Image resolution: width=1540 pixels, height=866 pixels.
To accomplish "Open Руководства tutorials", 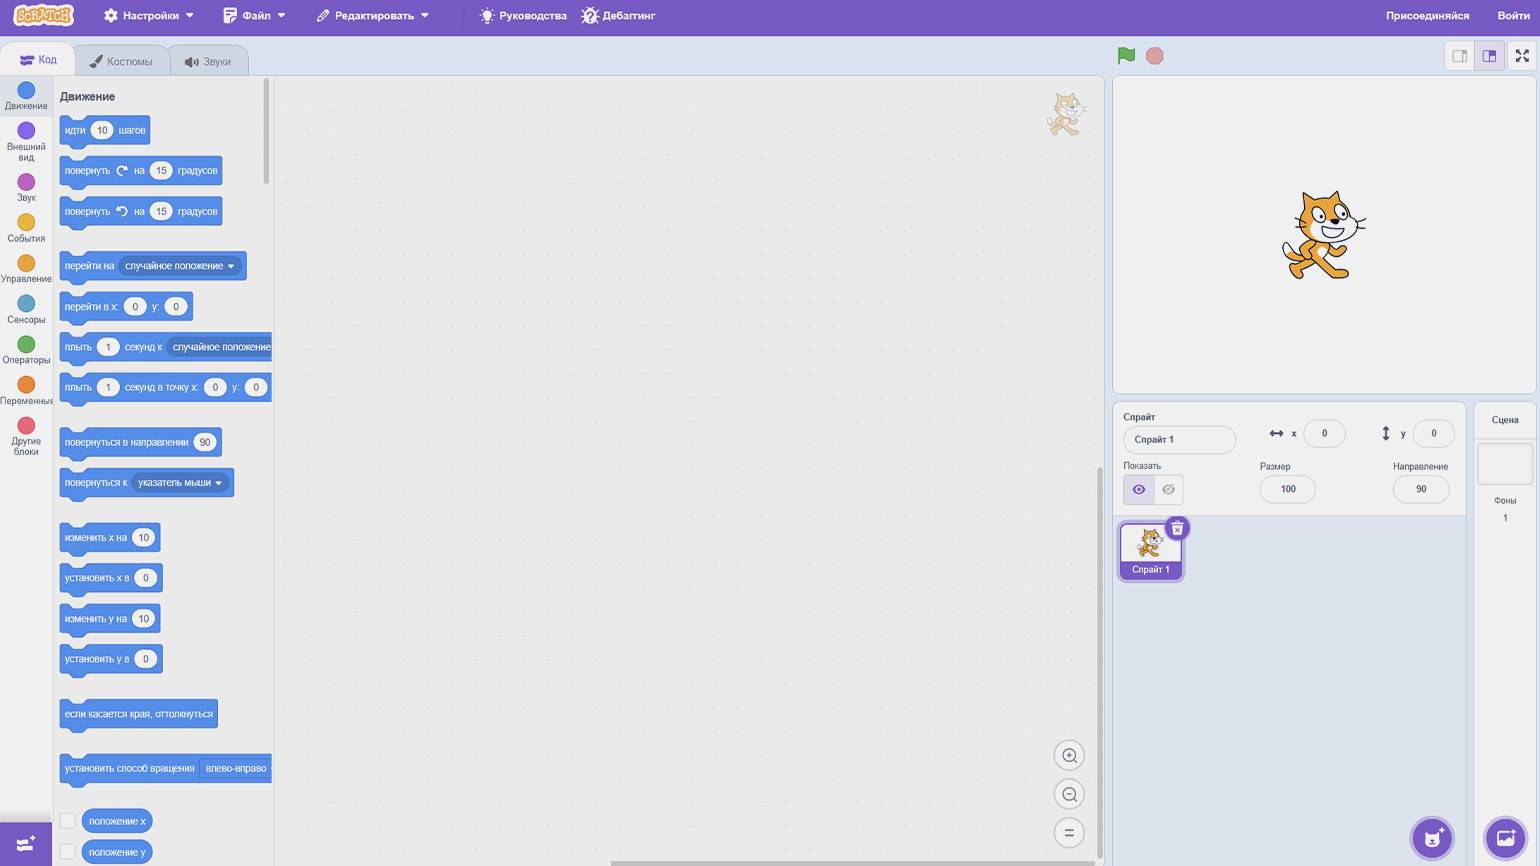I will click(523, 16).
